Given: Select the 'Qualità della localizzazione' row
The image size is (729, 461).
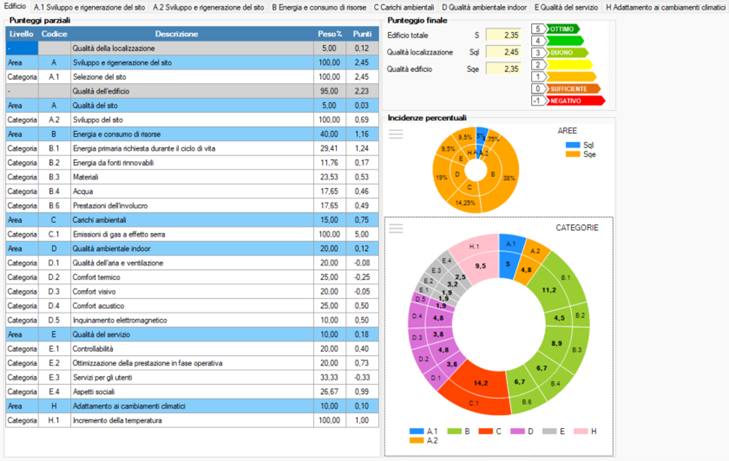Looking at the screenshot, I should (x=192, y=48).
